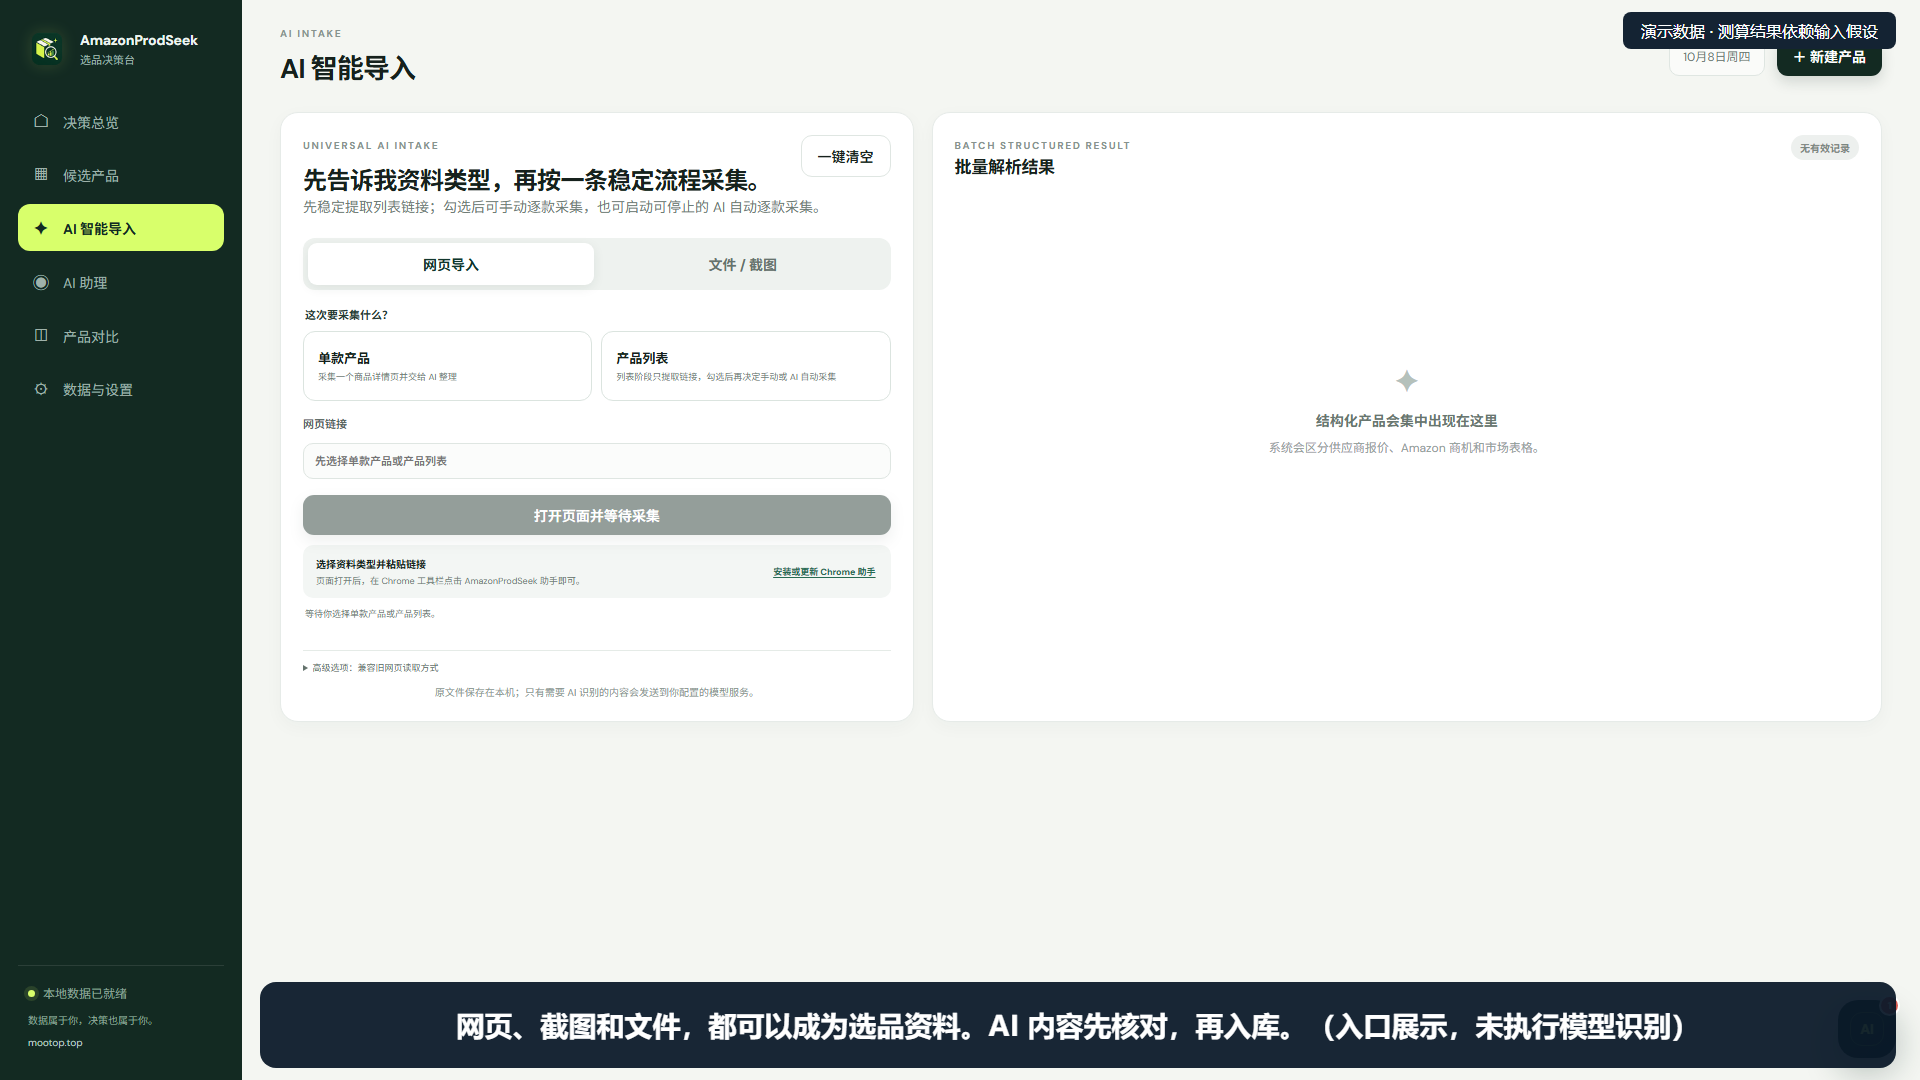This screenshot has width=1920, height=1080.
Task: Click the 打开页面并等待采集 button
Action: (596, 515)
